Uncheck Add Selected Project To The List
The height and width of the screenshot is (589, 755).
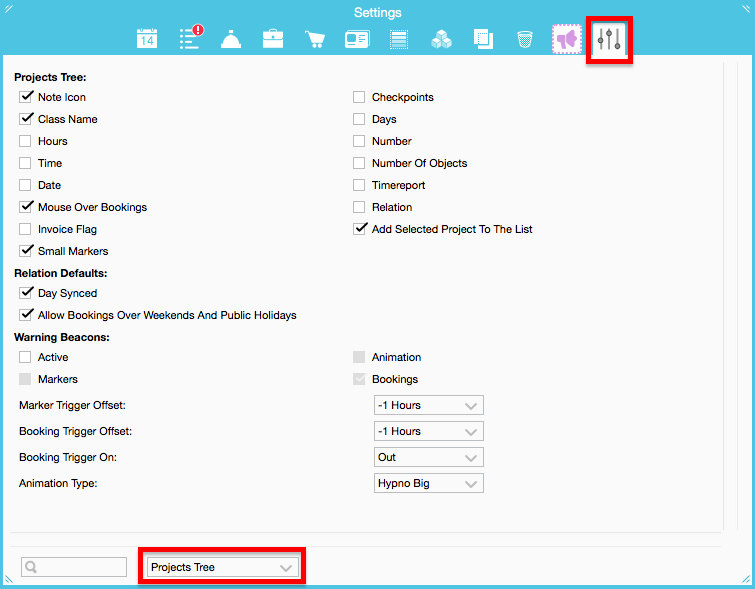[x=360, y=229]
